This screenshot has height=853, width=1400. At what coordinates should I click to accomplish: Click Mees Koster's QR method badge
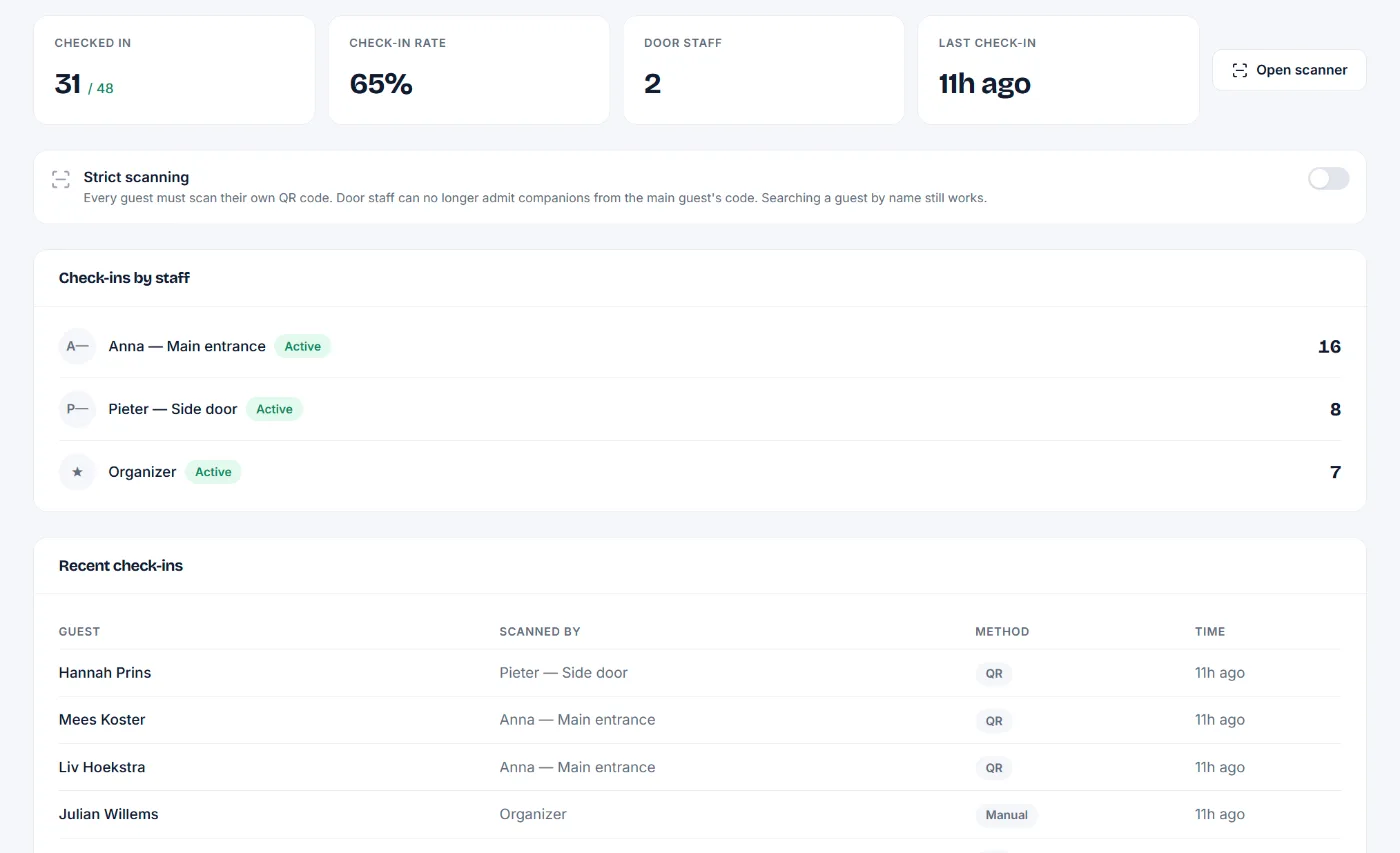coord(994,721)
